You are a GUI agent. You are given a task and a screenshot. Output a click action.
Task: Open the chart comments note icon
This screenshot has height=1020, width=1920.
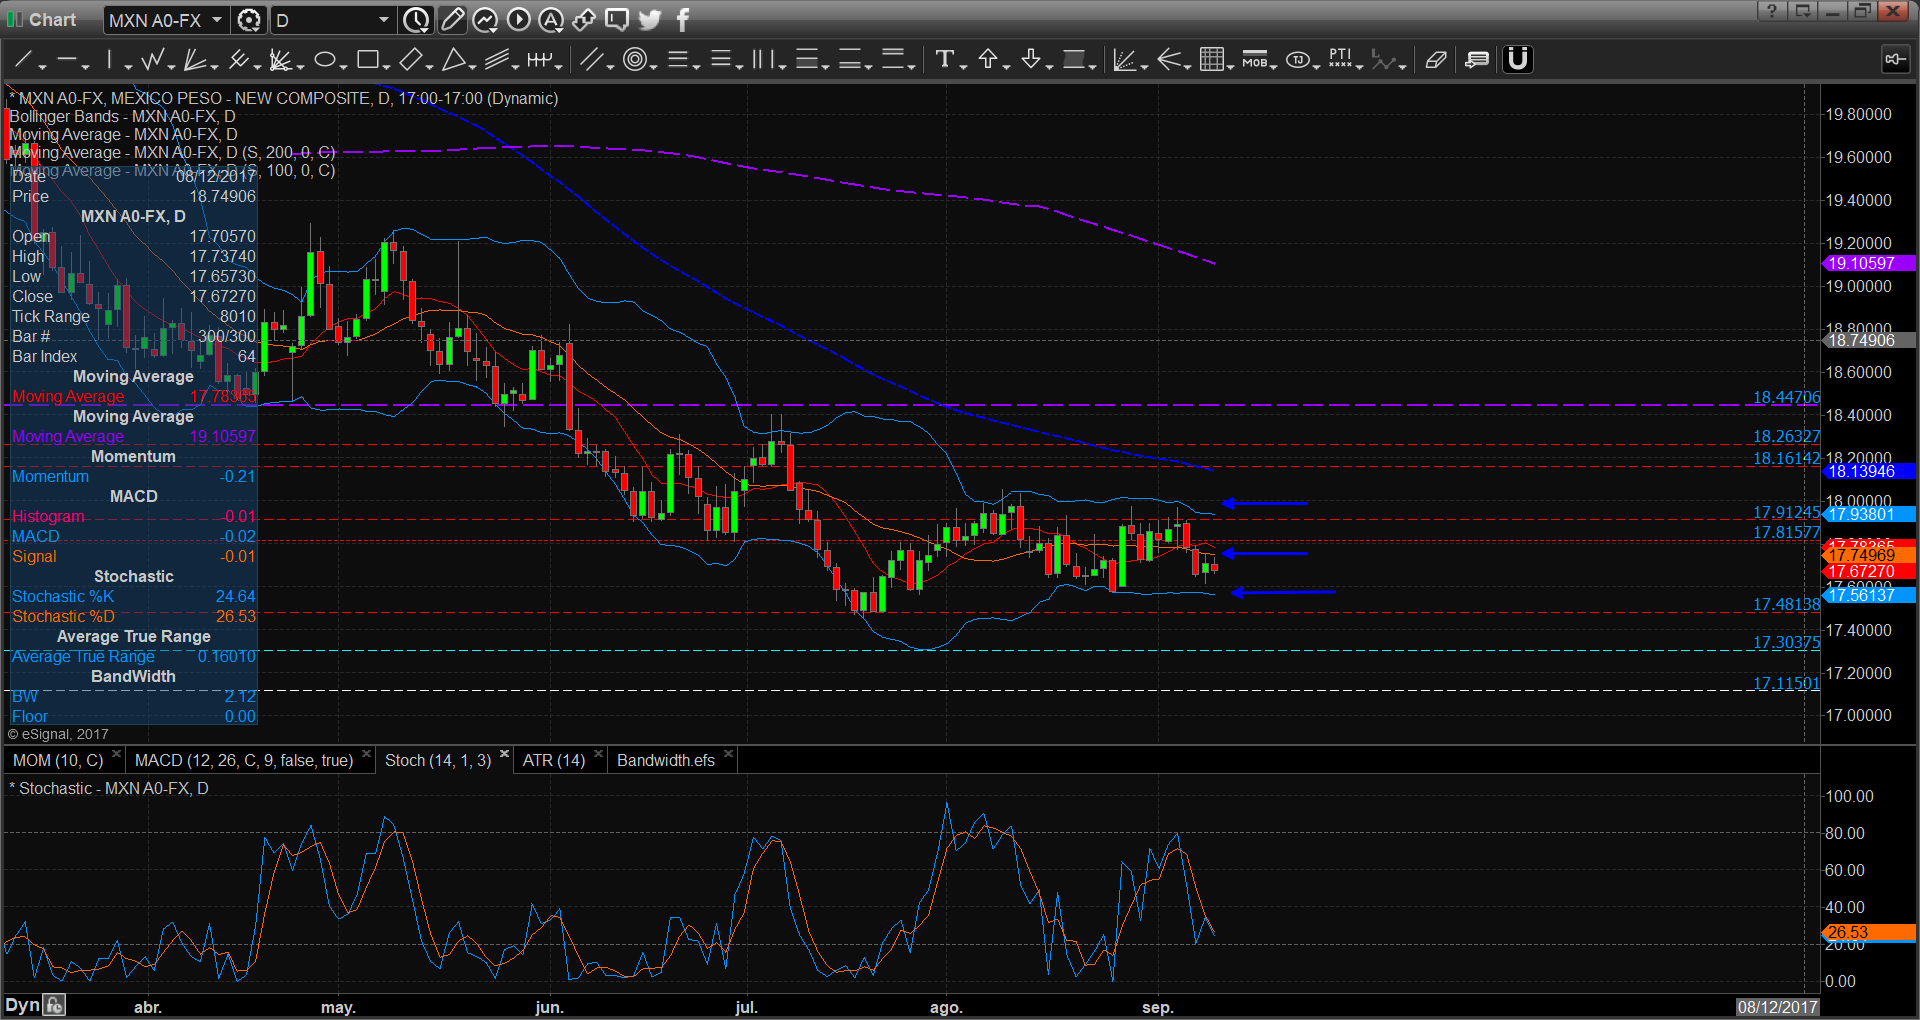tap(1477, 60)
